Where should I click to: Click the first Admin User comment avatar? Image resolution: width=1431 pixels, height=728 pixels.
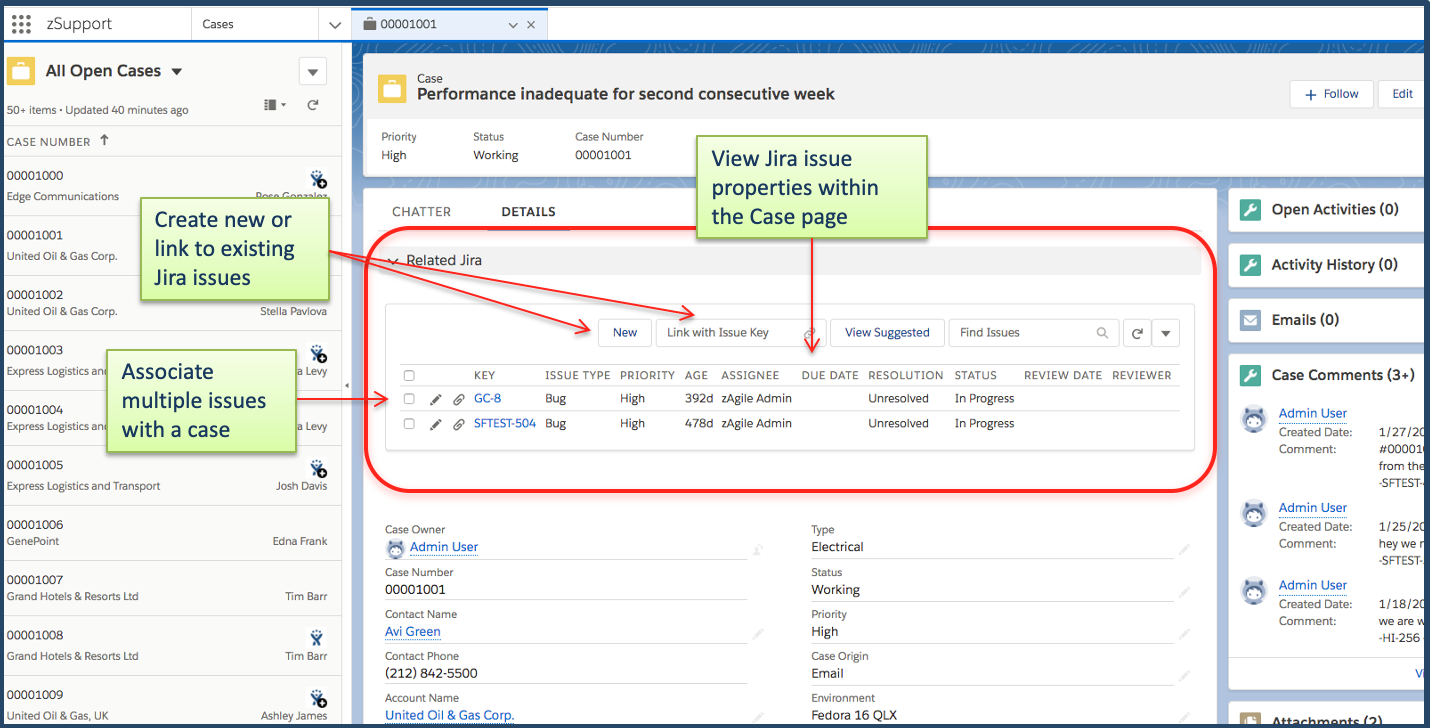click(1253, 420)
